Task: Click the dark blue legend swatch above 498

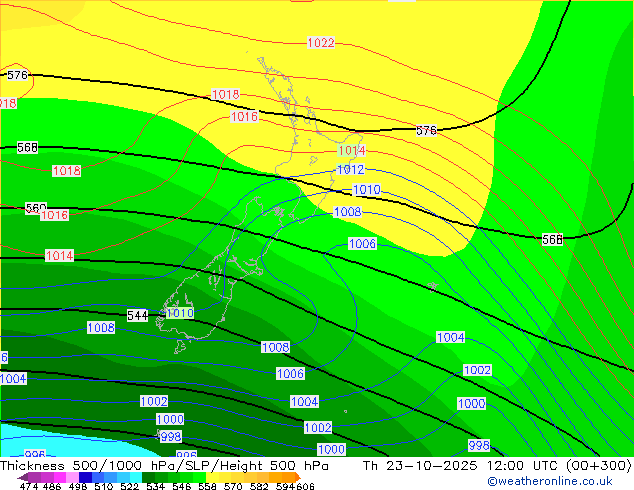Action: pyautogui.click(x=85, y=477)
